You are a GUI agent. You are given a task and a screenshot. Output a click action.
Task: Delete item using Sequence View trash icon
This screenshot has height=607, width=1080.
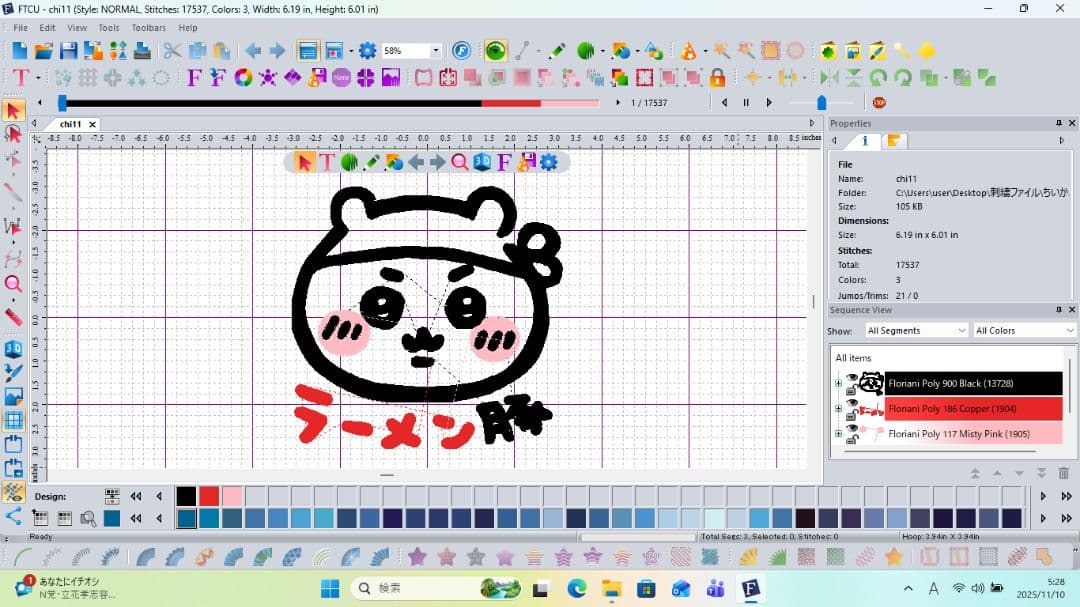1063,473
